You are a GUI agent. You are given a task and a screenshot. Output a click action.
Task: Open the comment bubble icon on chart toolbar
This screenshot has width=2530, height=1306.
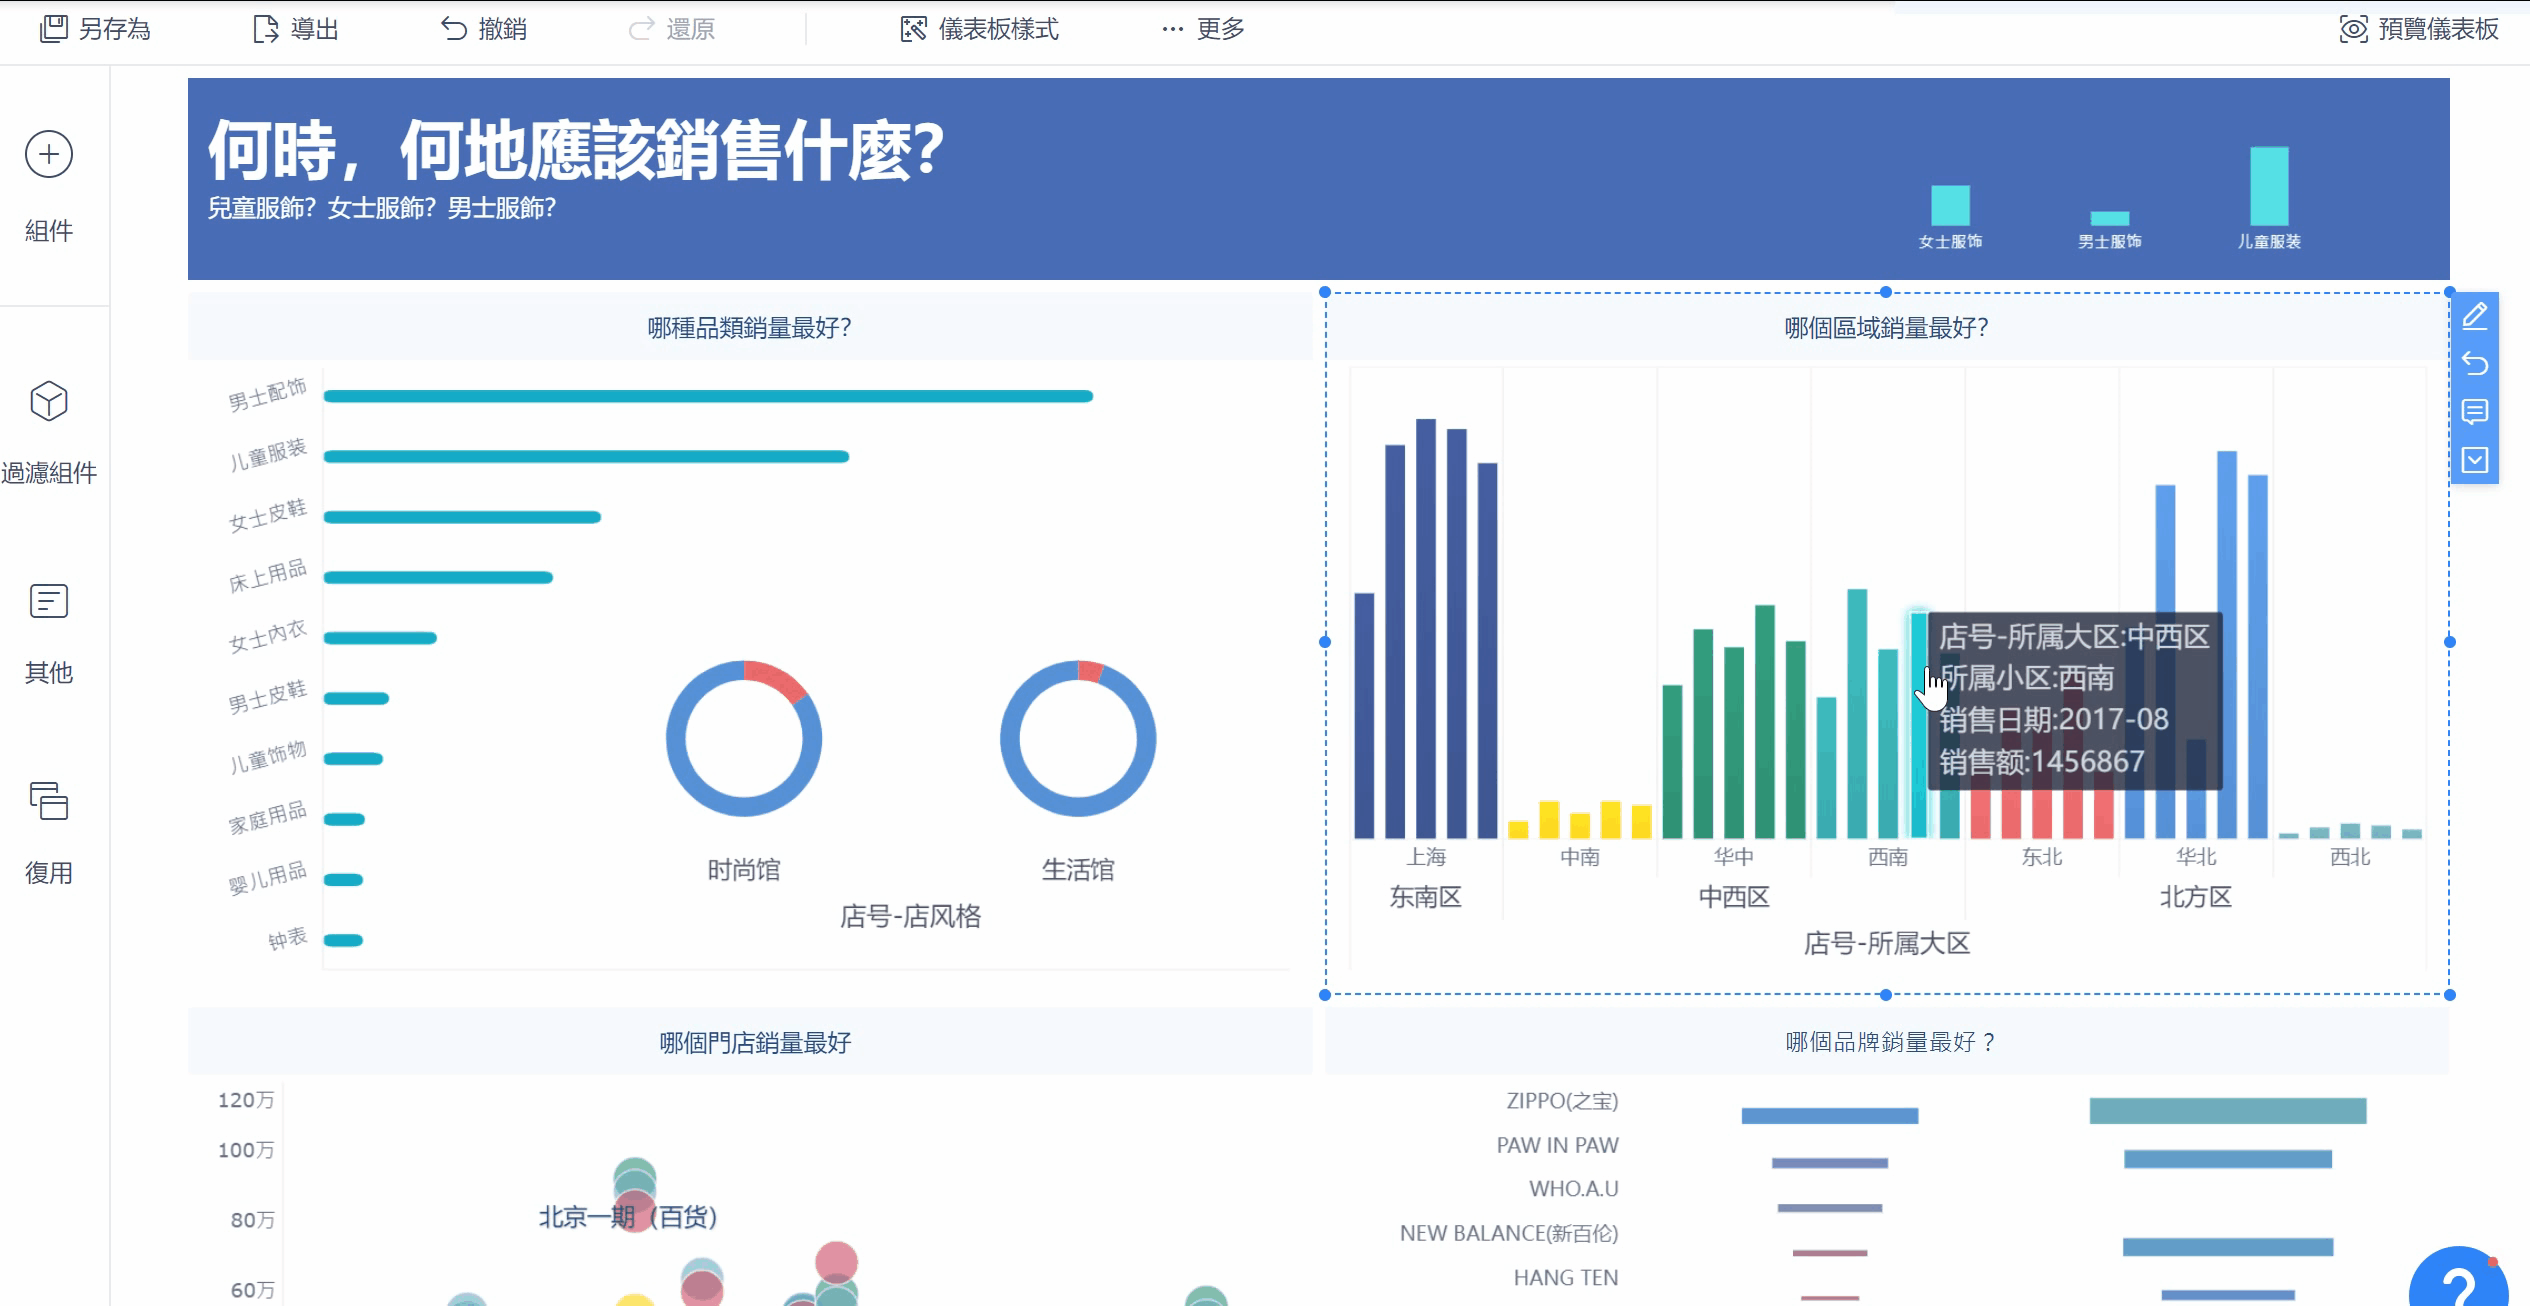[x=2475, y=412]
